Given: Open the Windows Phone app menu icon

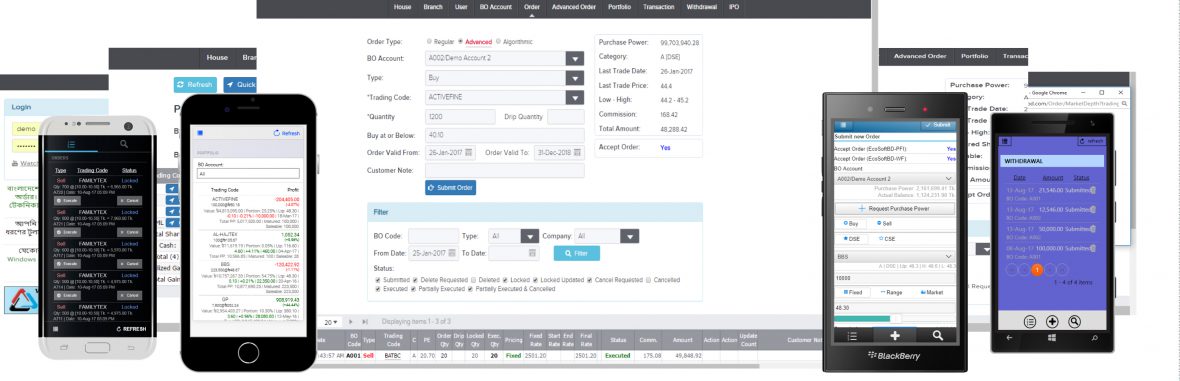Looking at the screenshot, I should [x=1005, y=141].
